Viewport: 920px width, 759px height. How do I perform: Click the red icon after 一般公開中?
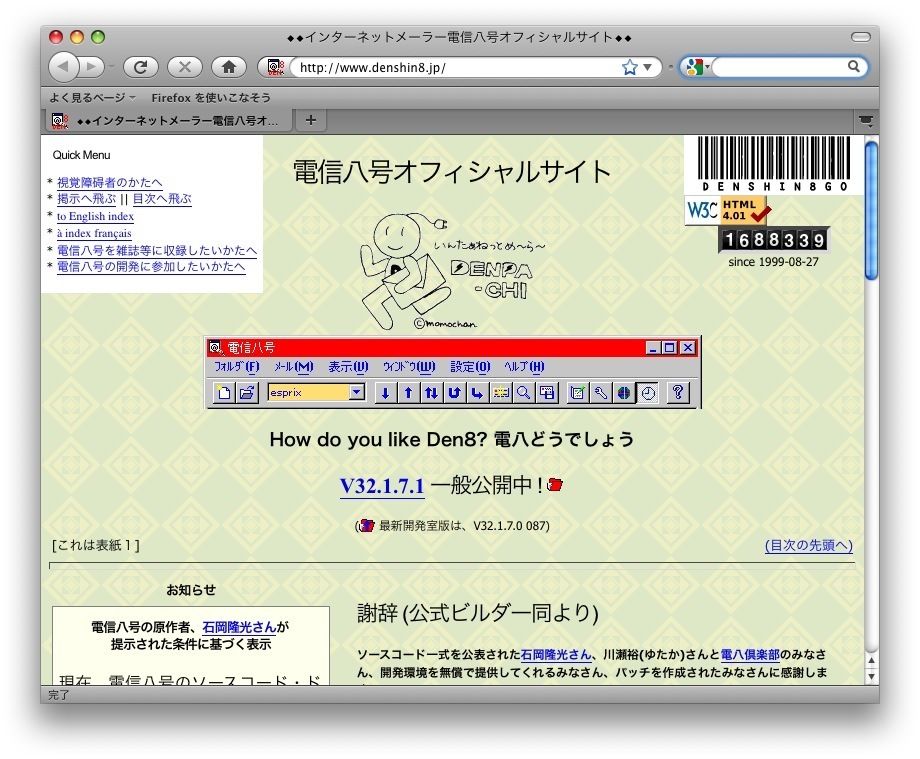(555, 485)
